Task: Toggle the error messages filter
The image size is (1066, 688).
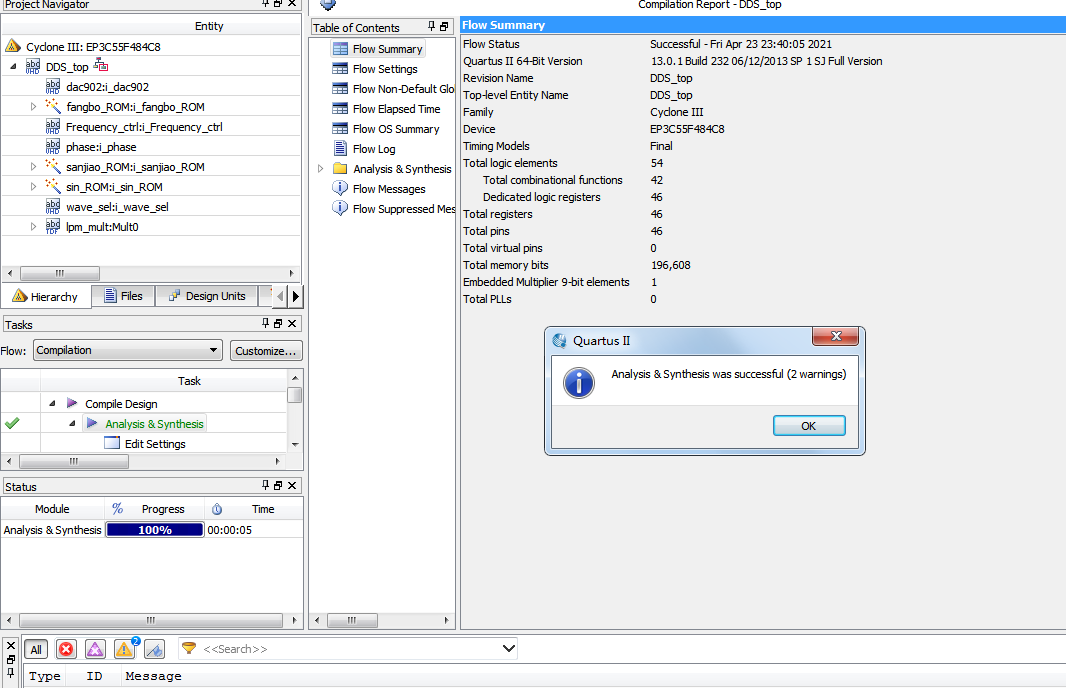Action: [x=66, y=649]
